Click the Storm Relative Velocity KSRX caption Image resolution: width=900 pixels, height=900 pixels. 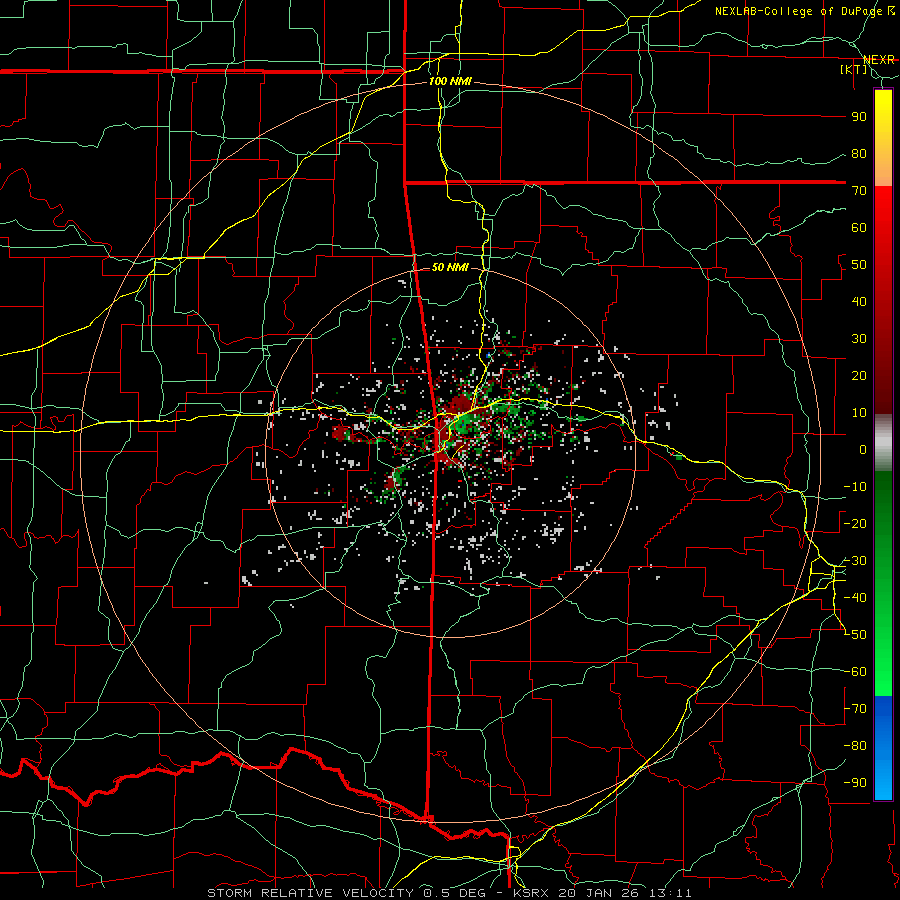(449, 893)
